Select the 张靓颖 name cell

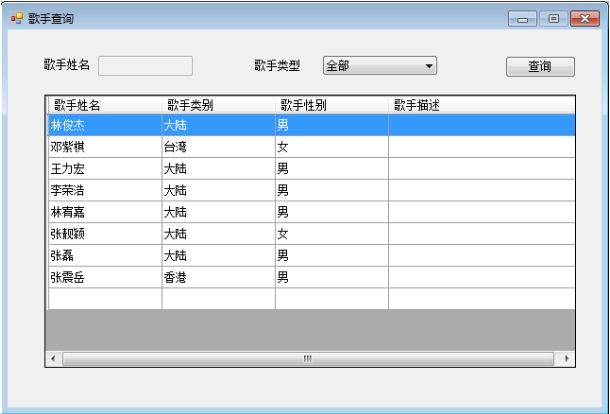coord(105,234)
